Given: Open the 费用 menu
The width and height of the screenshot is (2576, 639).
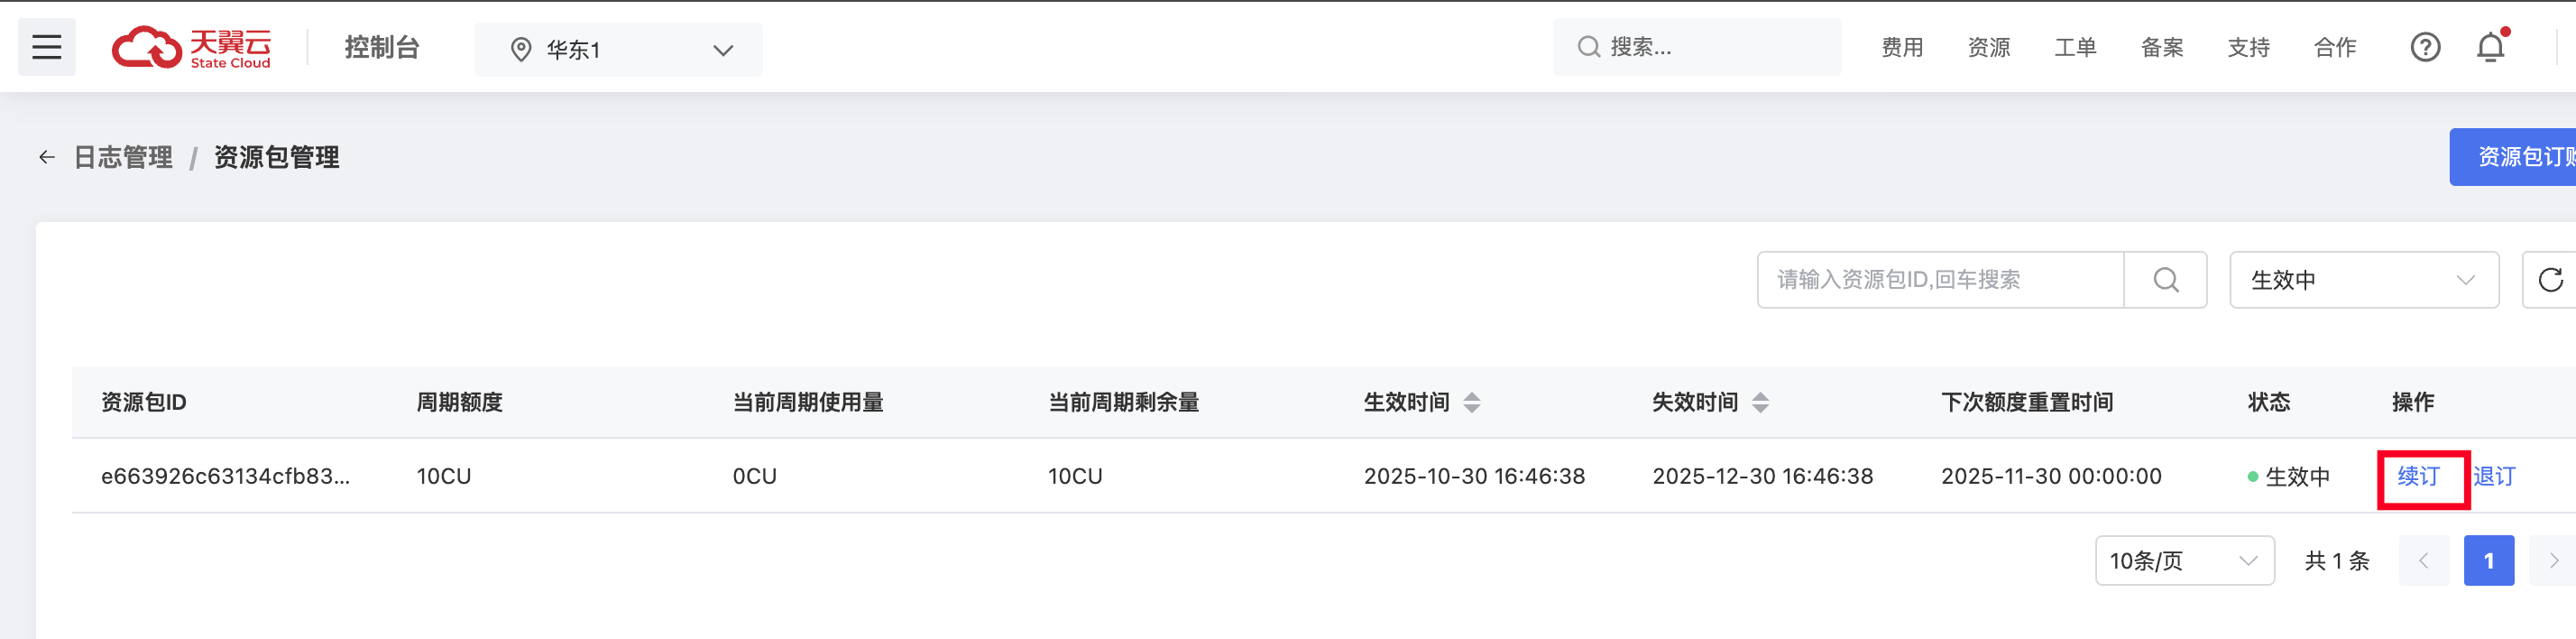Looking at the screenshot, I should [1902, 48].
